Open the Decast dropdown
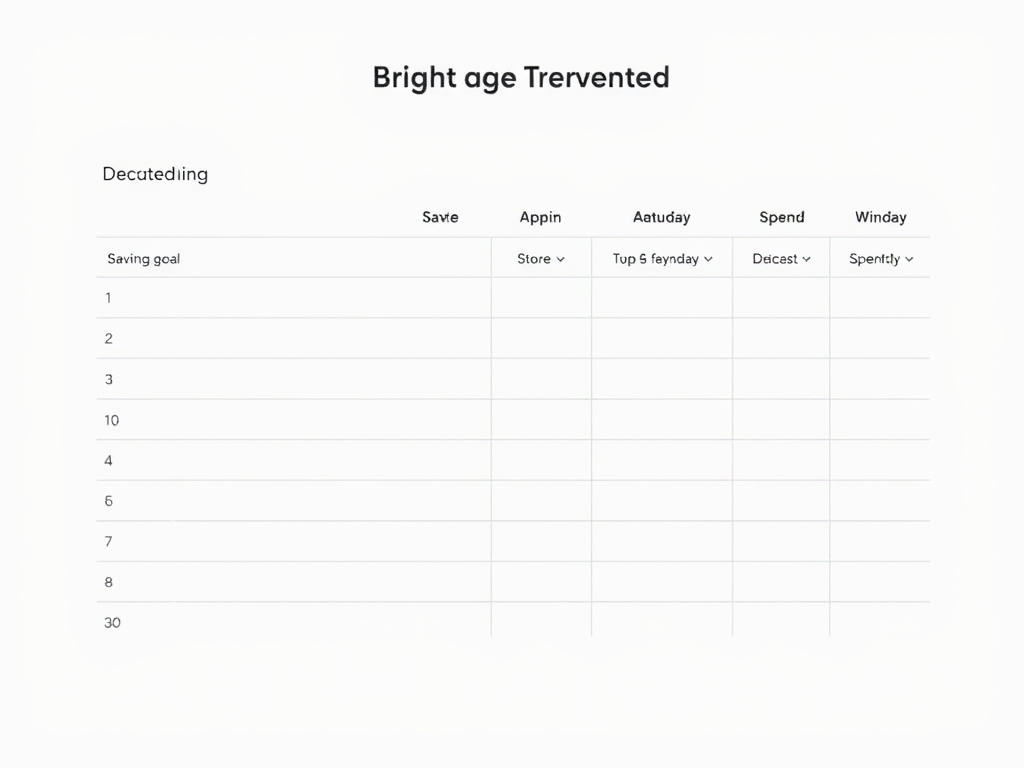 (x=781, y=259)
